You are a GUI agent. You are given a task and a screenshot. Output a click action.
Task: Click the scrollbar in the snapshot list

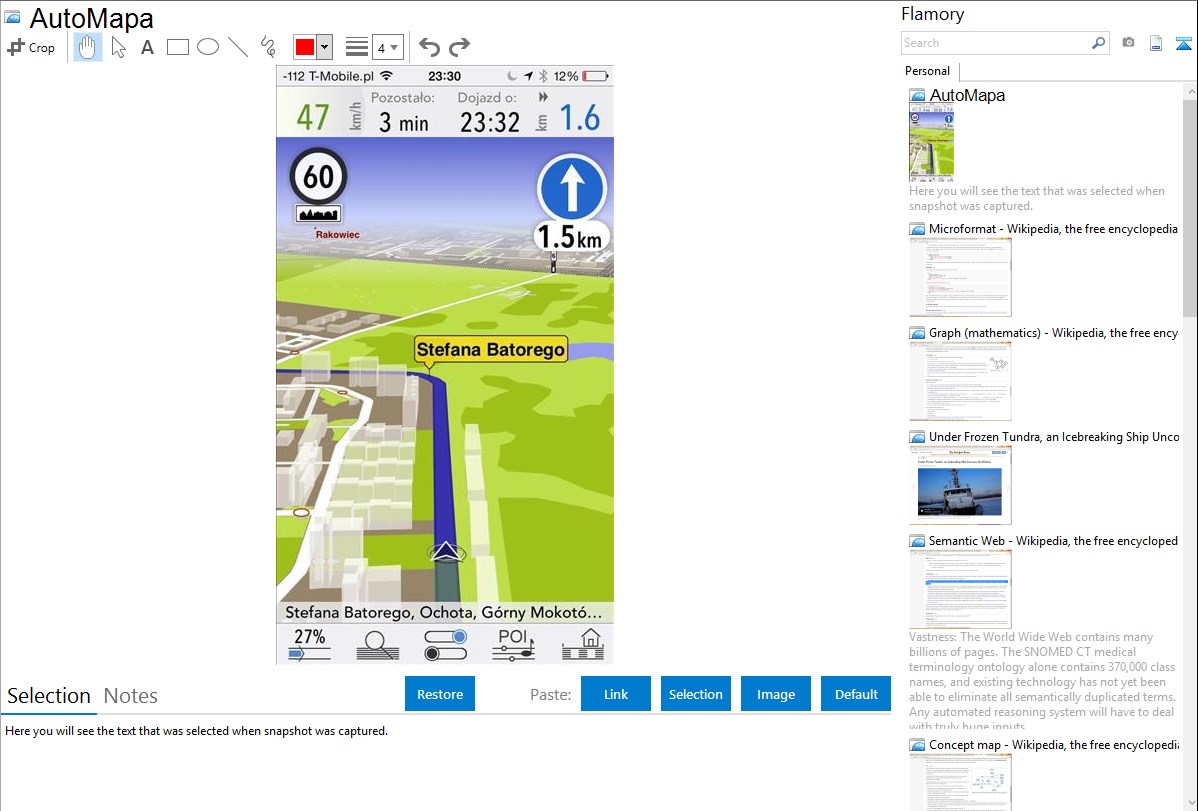pos(1190,206)
